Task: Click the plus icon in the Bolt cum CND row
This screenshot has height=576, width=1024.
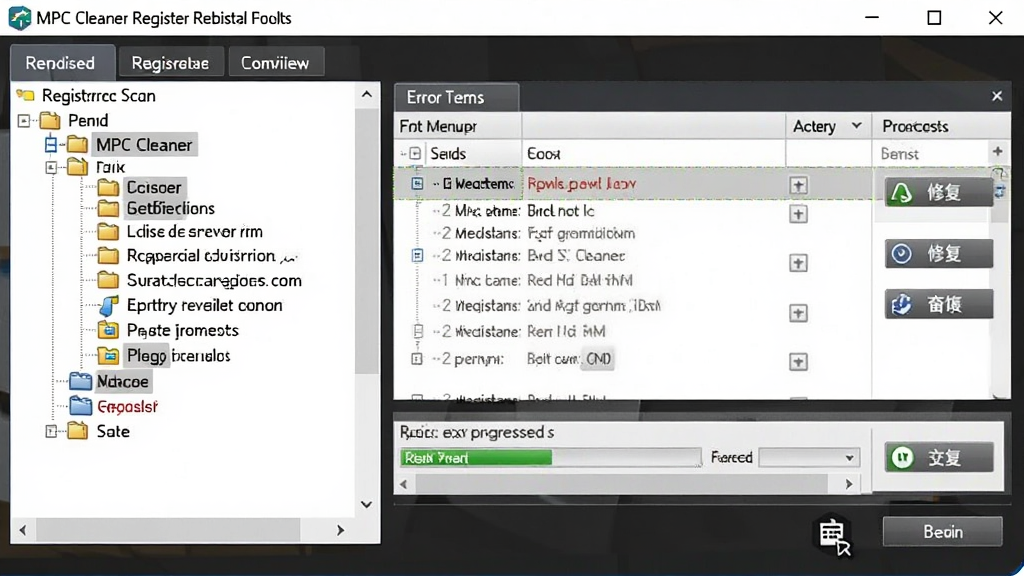Action: coord(798,362)
